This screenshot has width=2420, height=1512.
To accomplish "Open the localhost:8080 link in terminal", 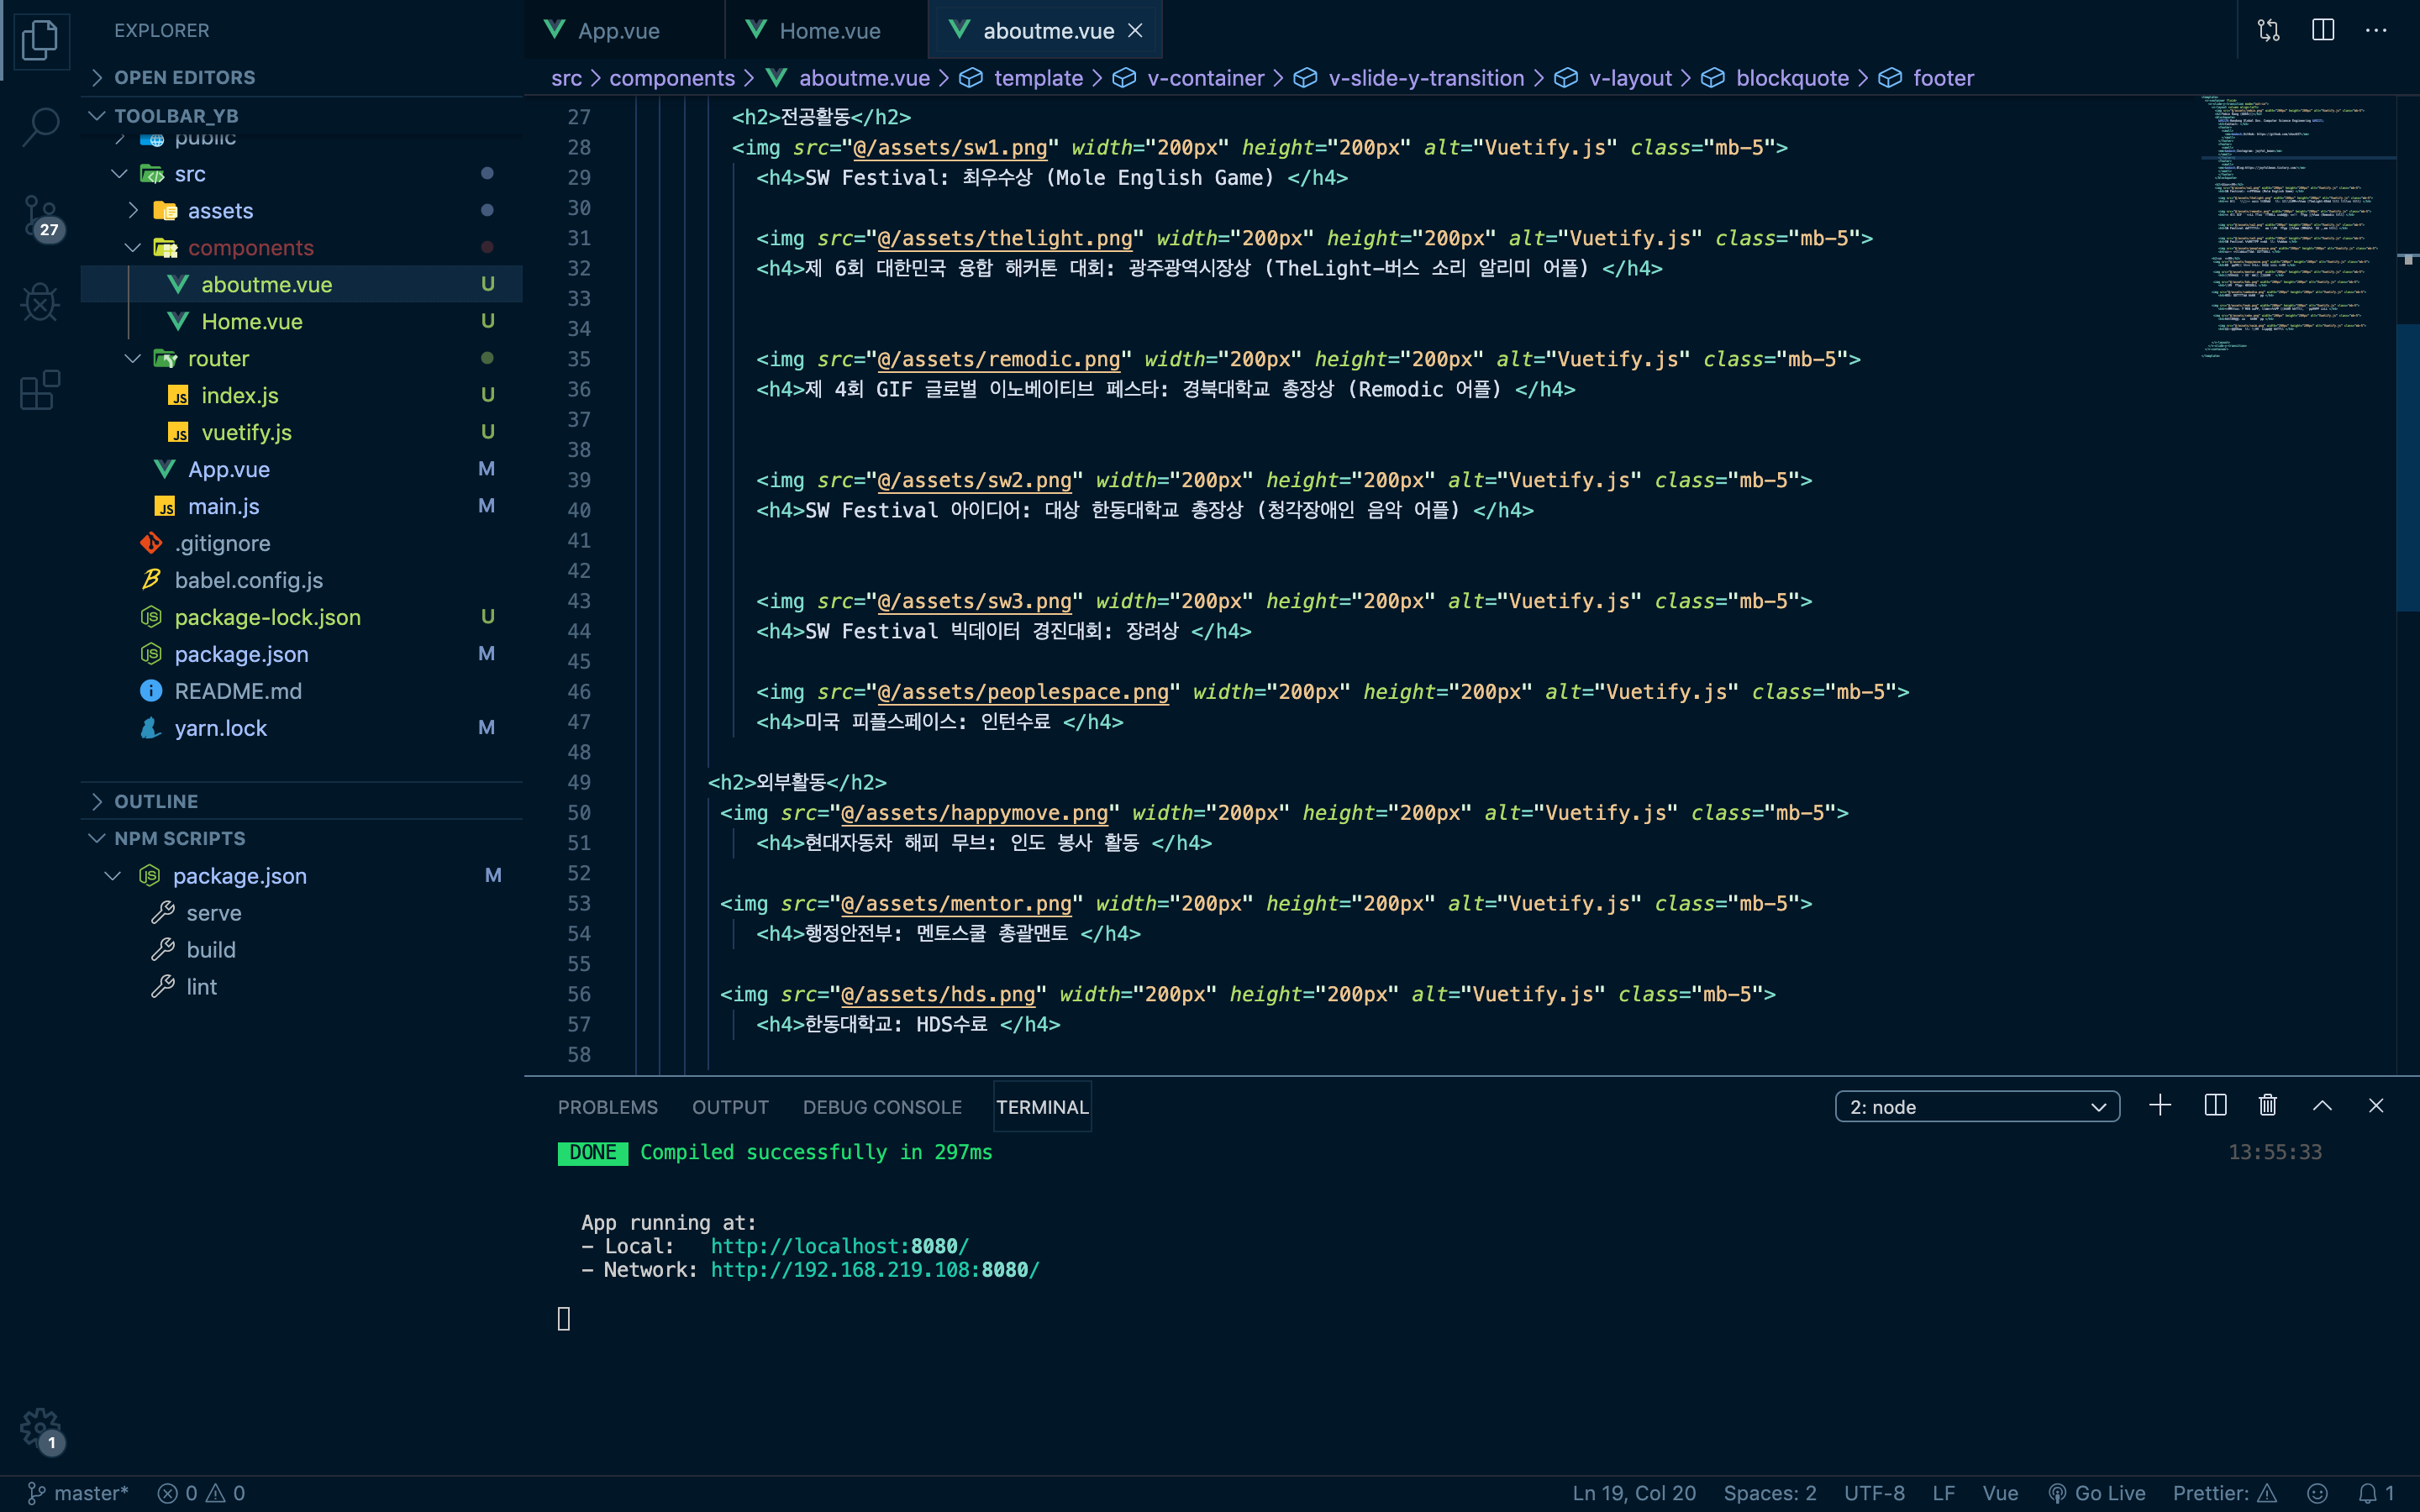I will pyautogui.click(x=839, y=1246).
